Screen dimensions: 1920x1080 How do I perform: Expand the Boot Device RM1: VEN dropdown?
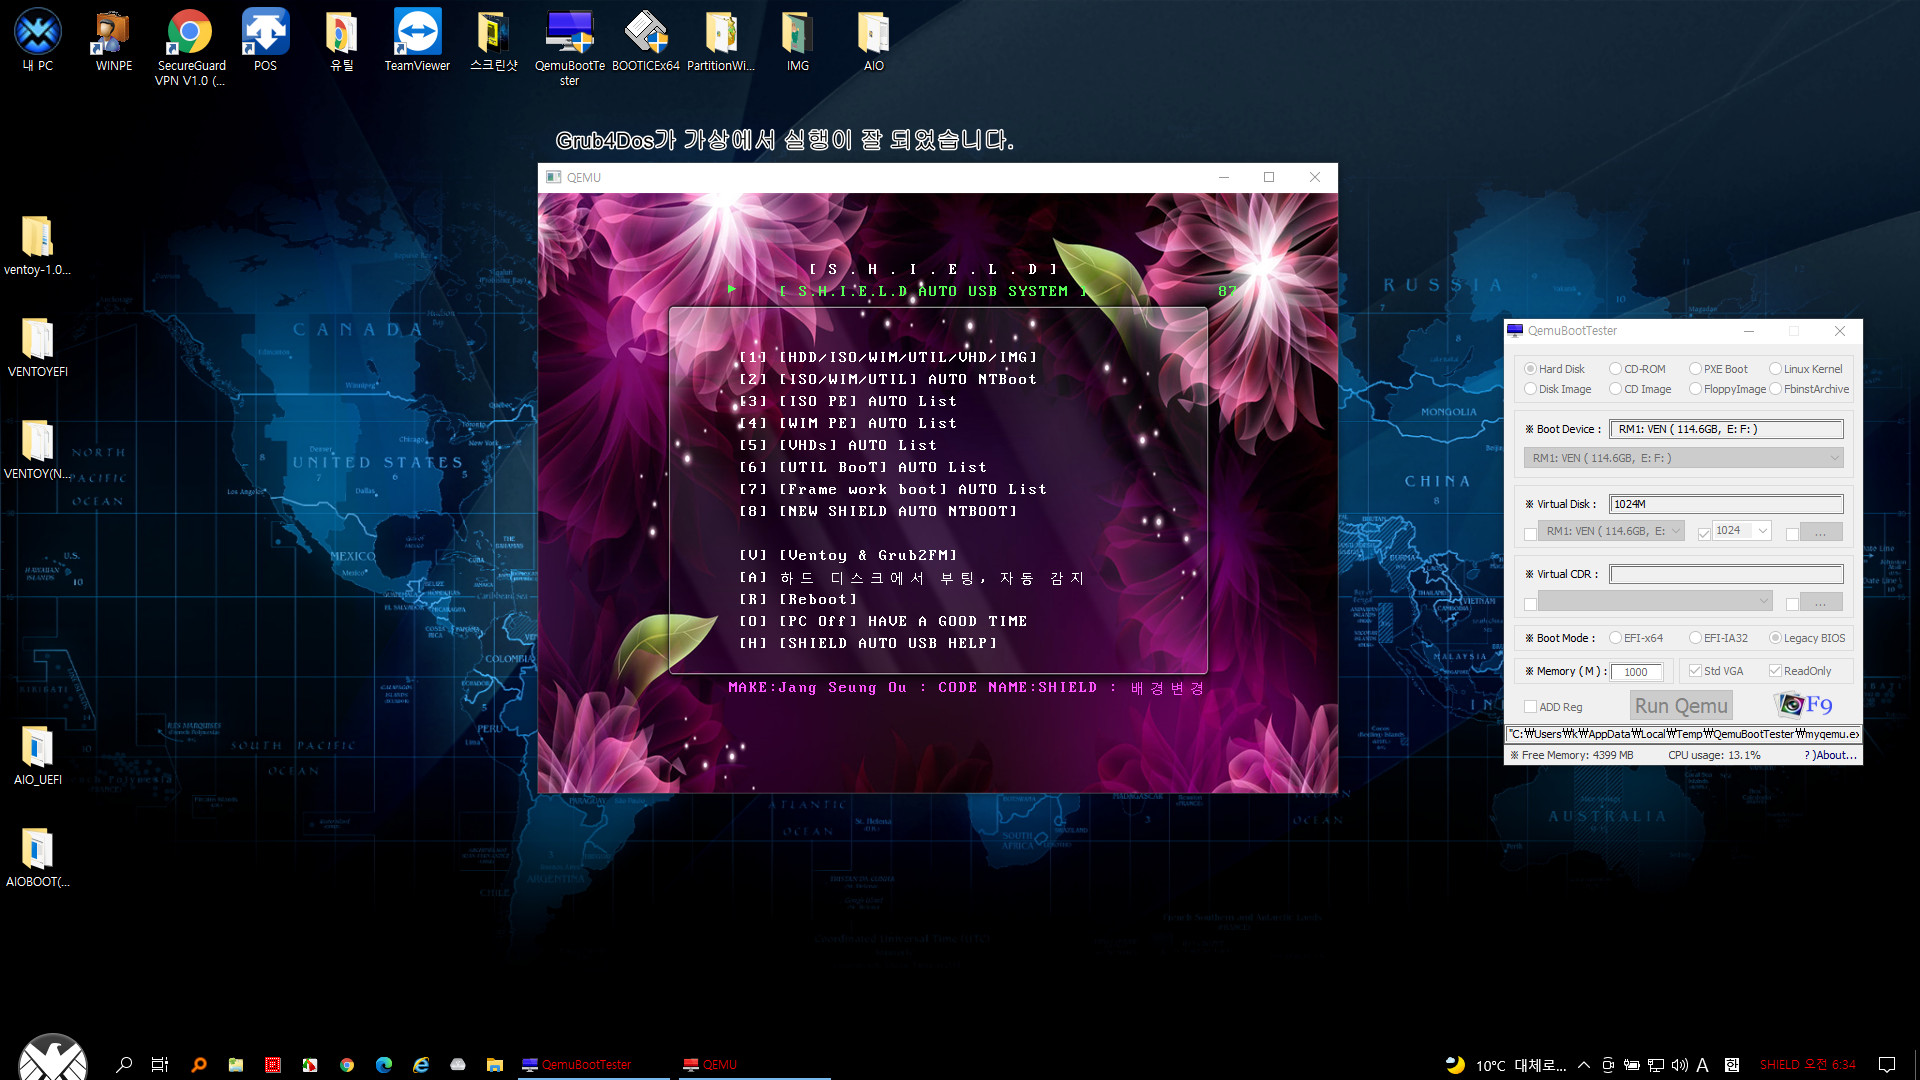1683,458
